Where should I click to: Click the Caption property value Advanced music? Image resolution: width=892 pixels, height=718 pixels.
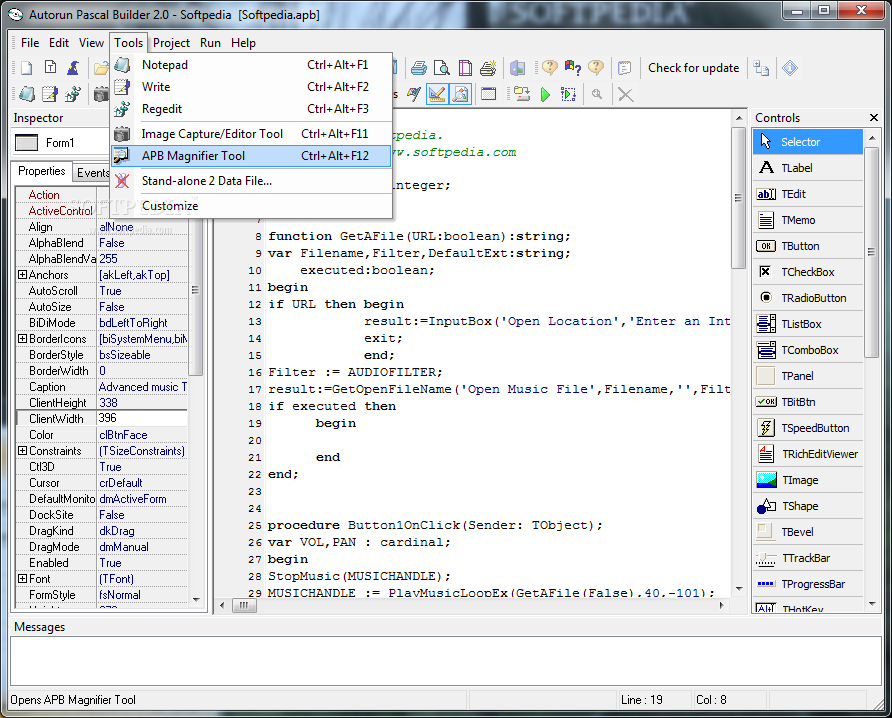[142, 387]
